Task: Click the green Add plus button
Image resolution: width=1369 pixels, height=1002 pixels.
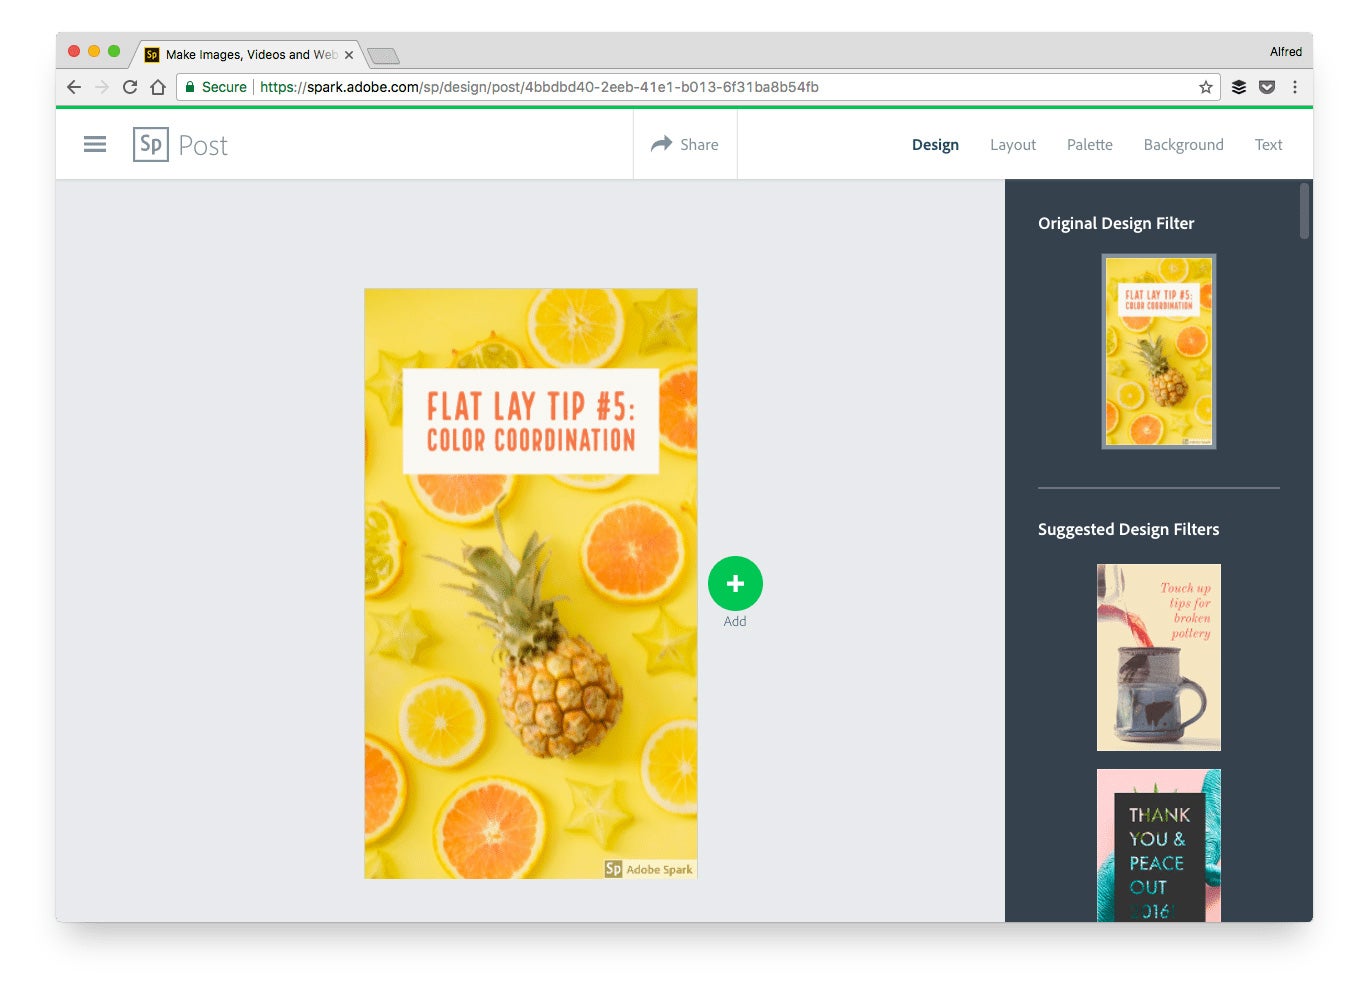Action: click(735, 584)
